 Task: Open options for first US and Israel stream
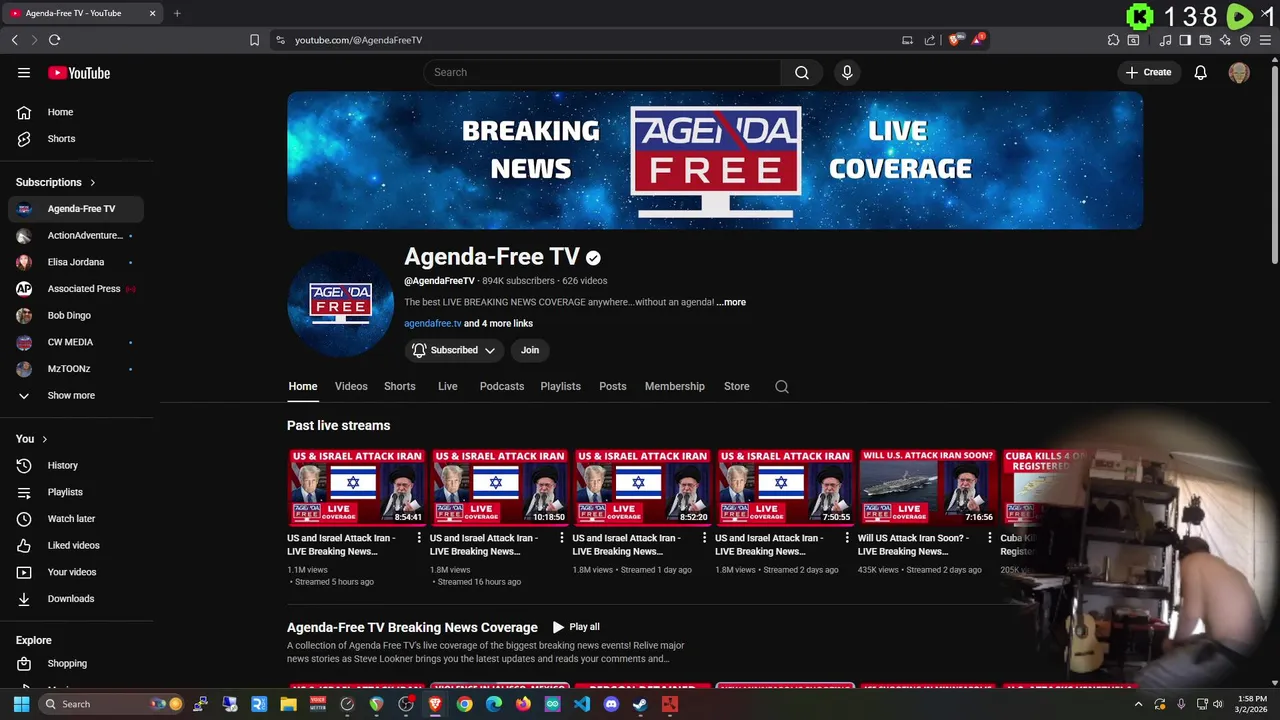pyautogui.click(x=419, y=538)
